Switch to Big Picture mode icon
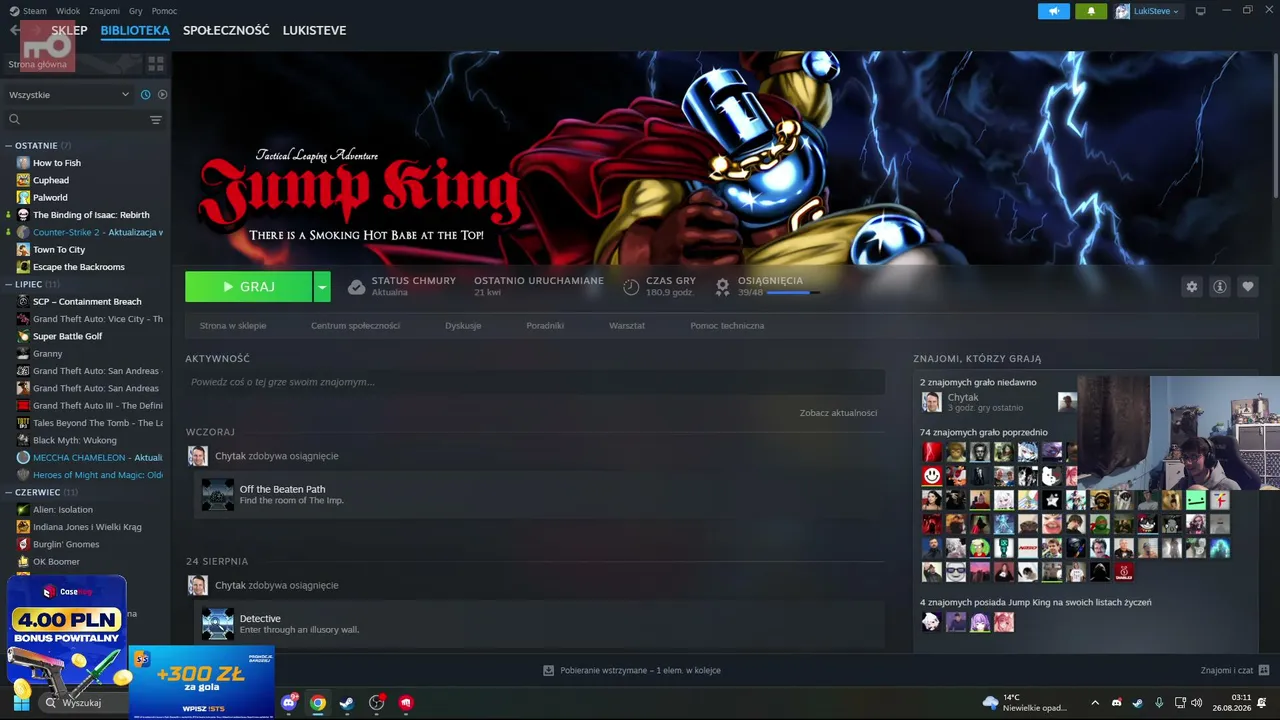The height and width of the screenshot is (720, 1280). (x=1201, y=11)
